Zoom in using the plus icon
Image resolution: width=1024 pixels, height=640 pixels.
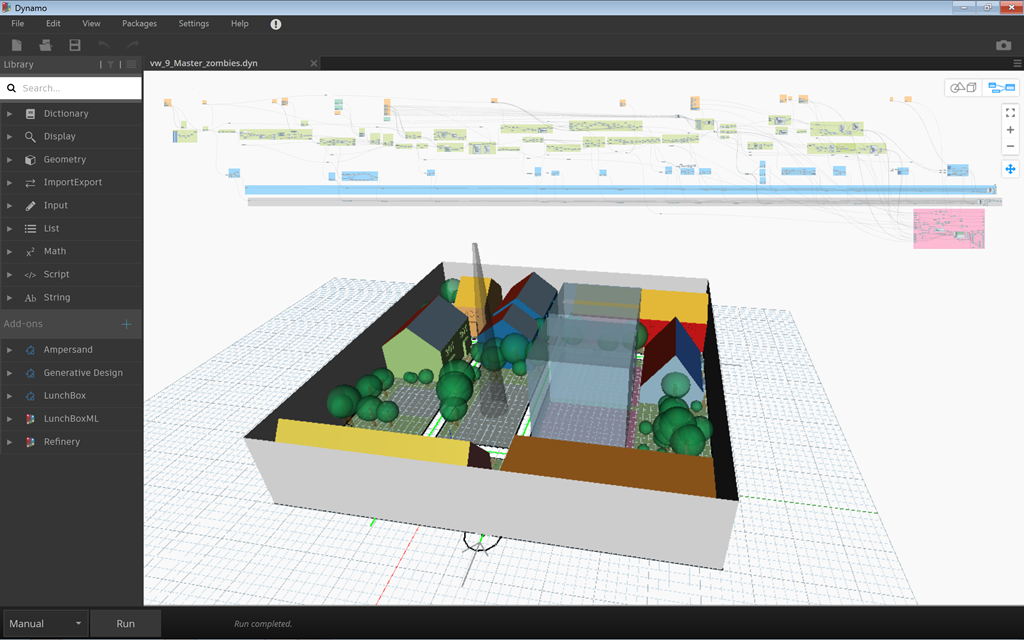click(1010, 130)
